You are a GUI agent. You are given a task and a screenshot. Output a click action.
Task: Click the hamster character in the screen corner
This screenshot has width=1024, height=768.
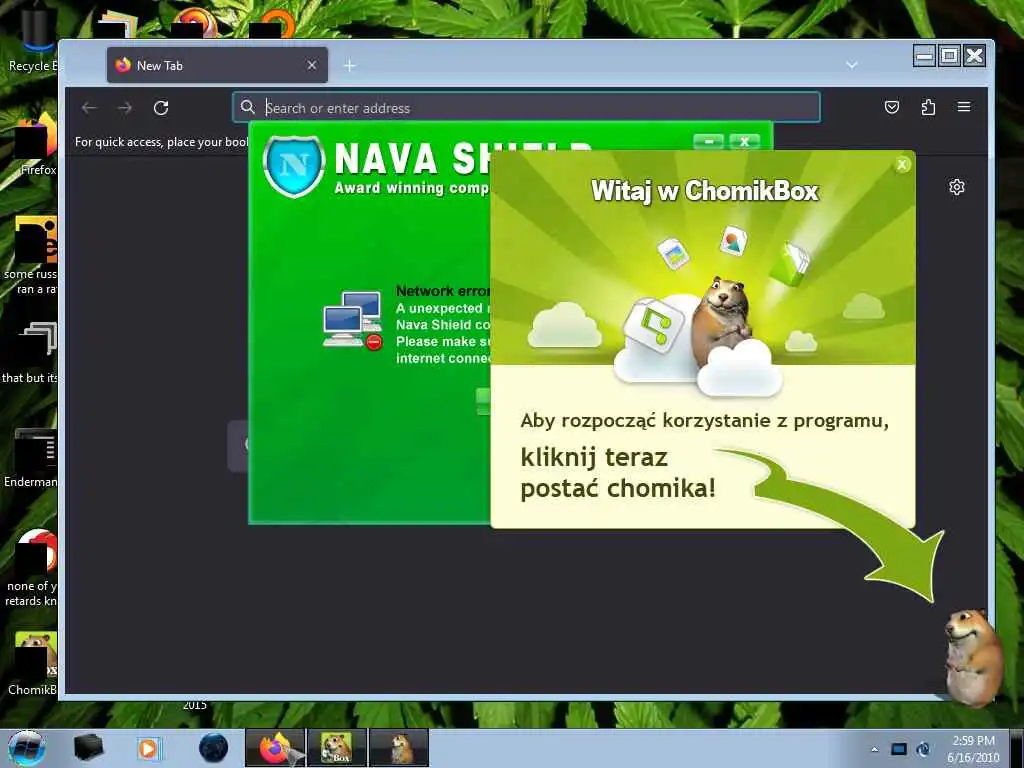click(973, 657)
